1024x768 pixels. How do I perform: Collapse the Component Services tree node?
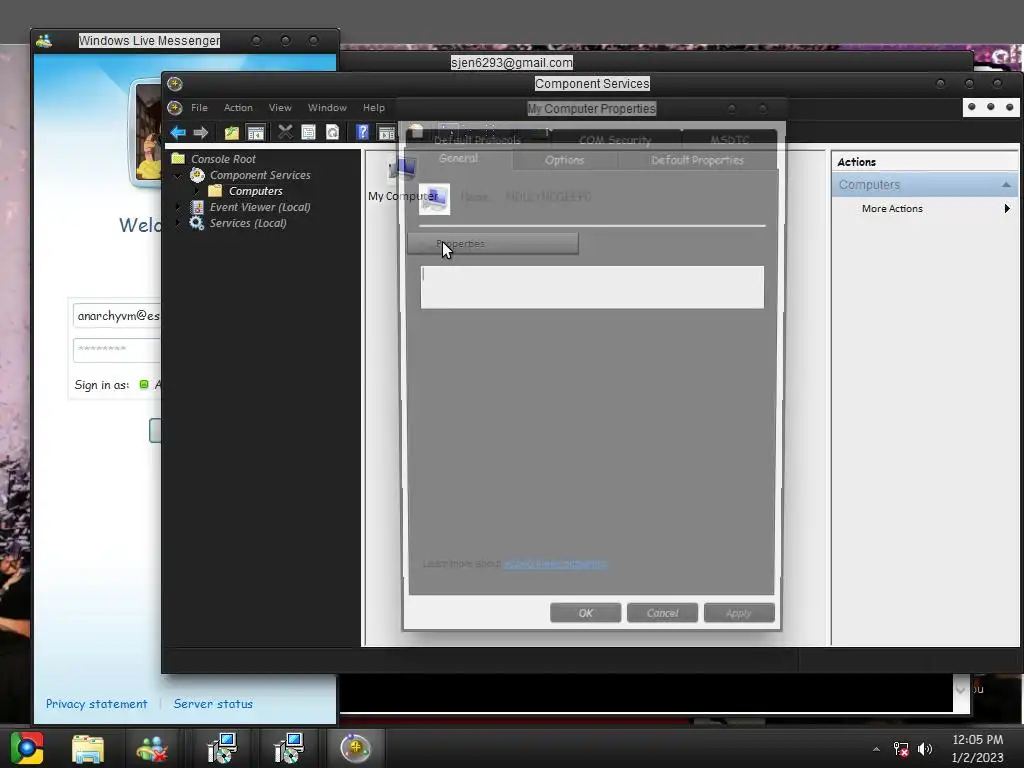[x=178, y=175]
